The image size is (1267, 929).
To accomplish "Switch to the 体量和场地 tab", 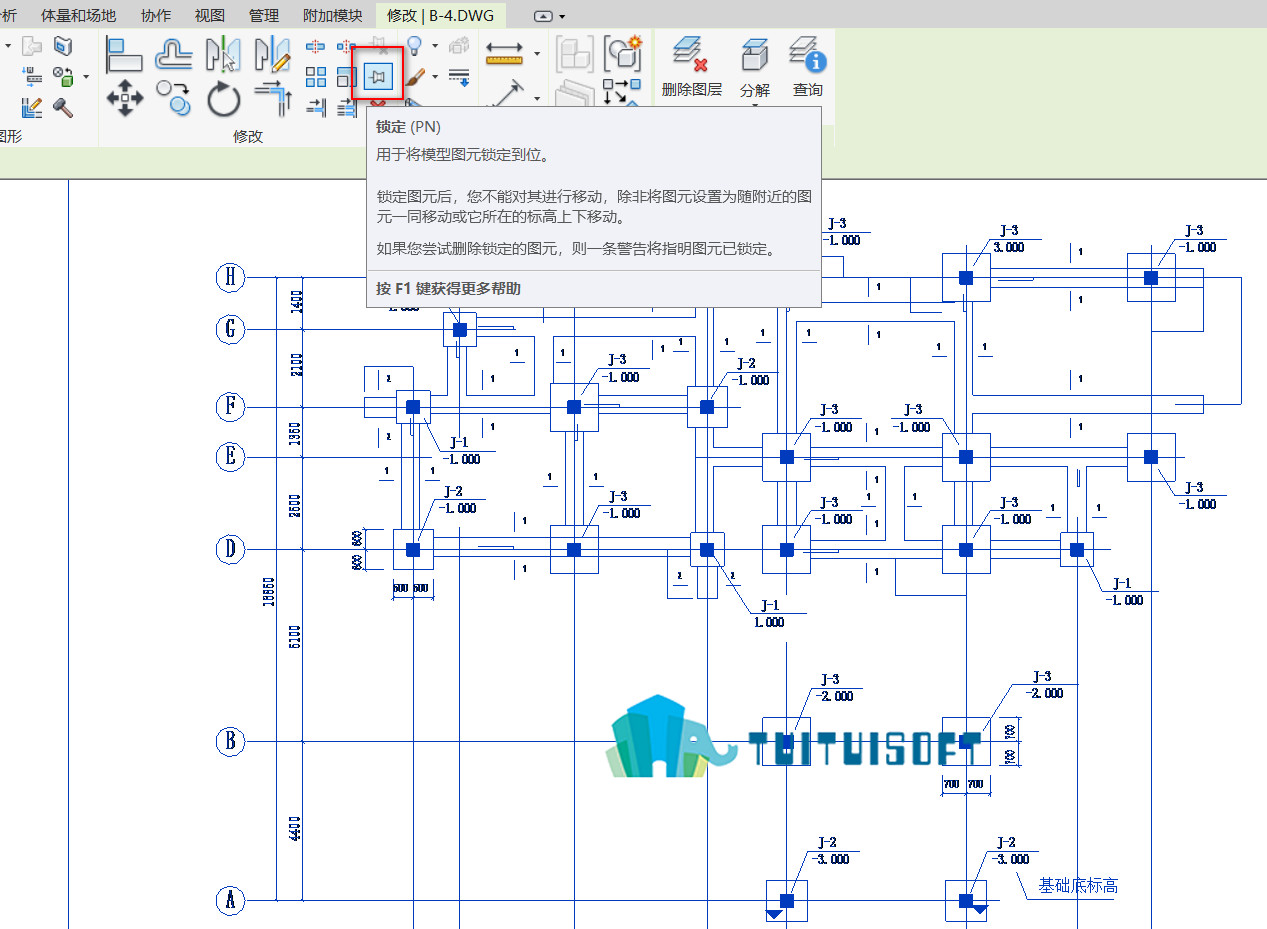I will tap(78, 16).
